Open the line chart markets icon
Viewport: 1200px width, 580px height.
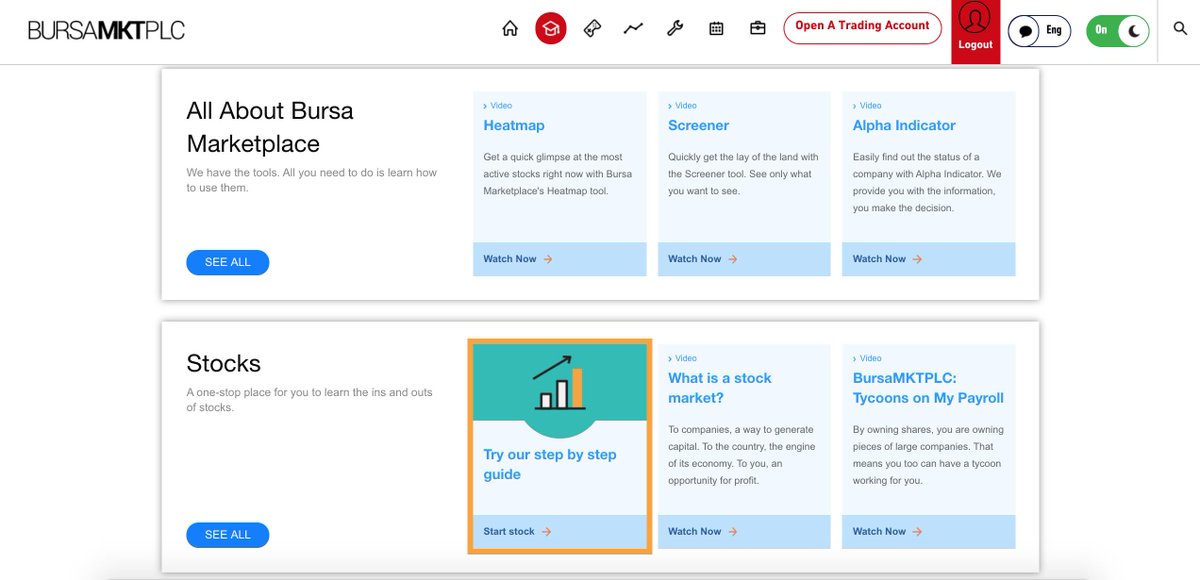click(633, 29)
